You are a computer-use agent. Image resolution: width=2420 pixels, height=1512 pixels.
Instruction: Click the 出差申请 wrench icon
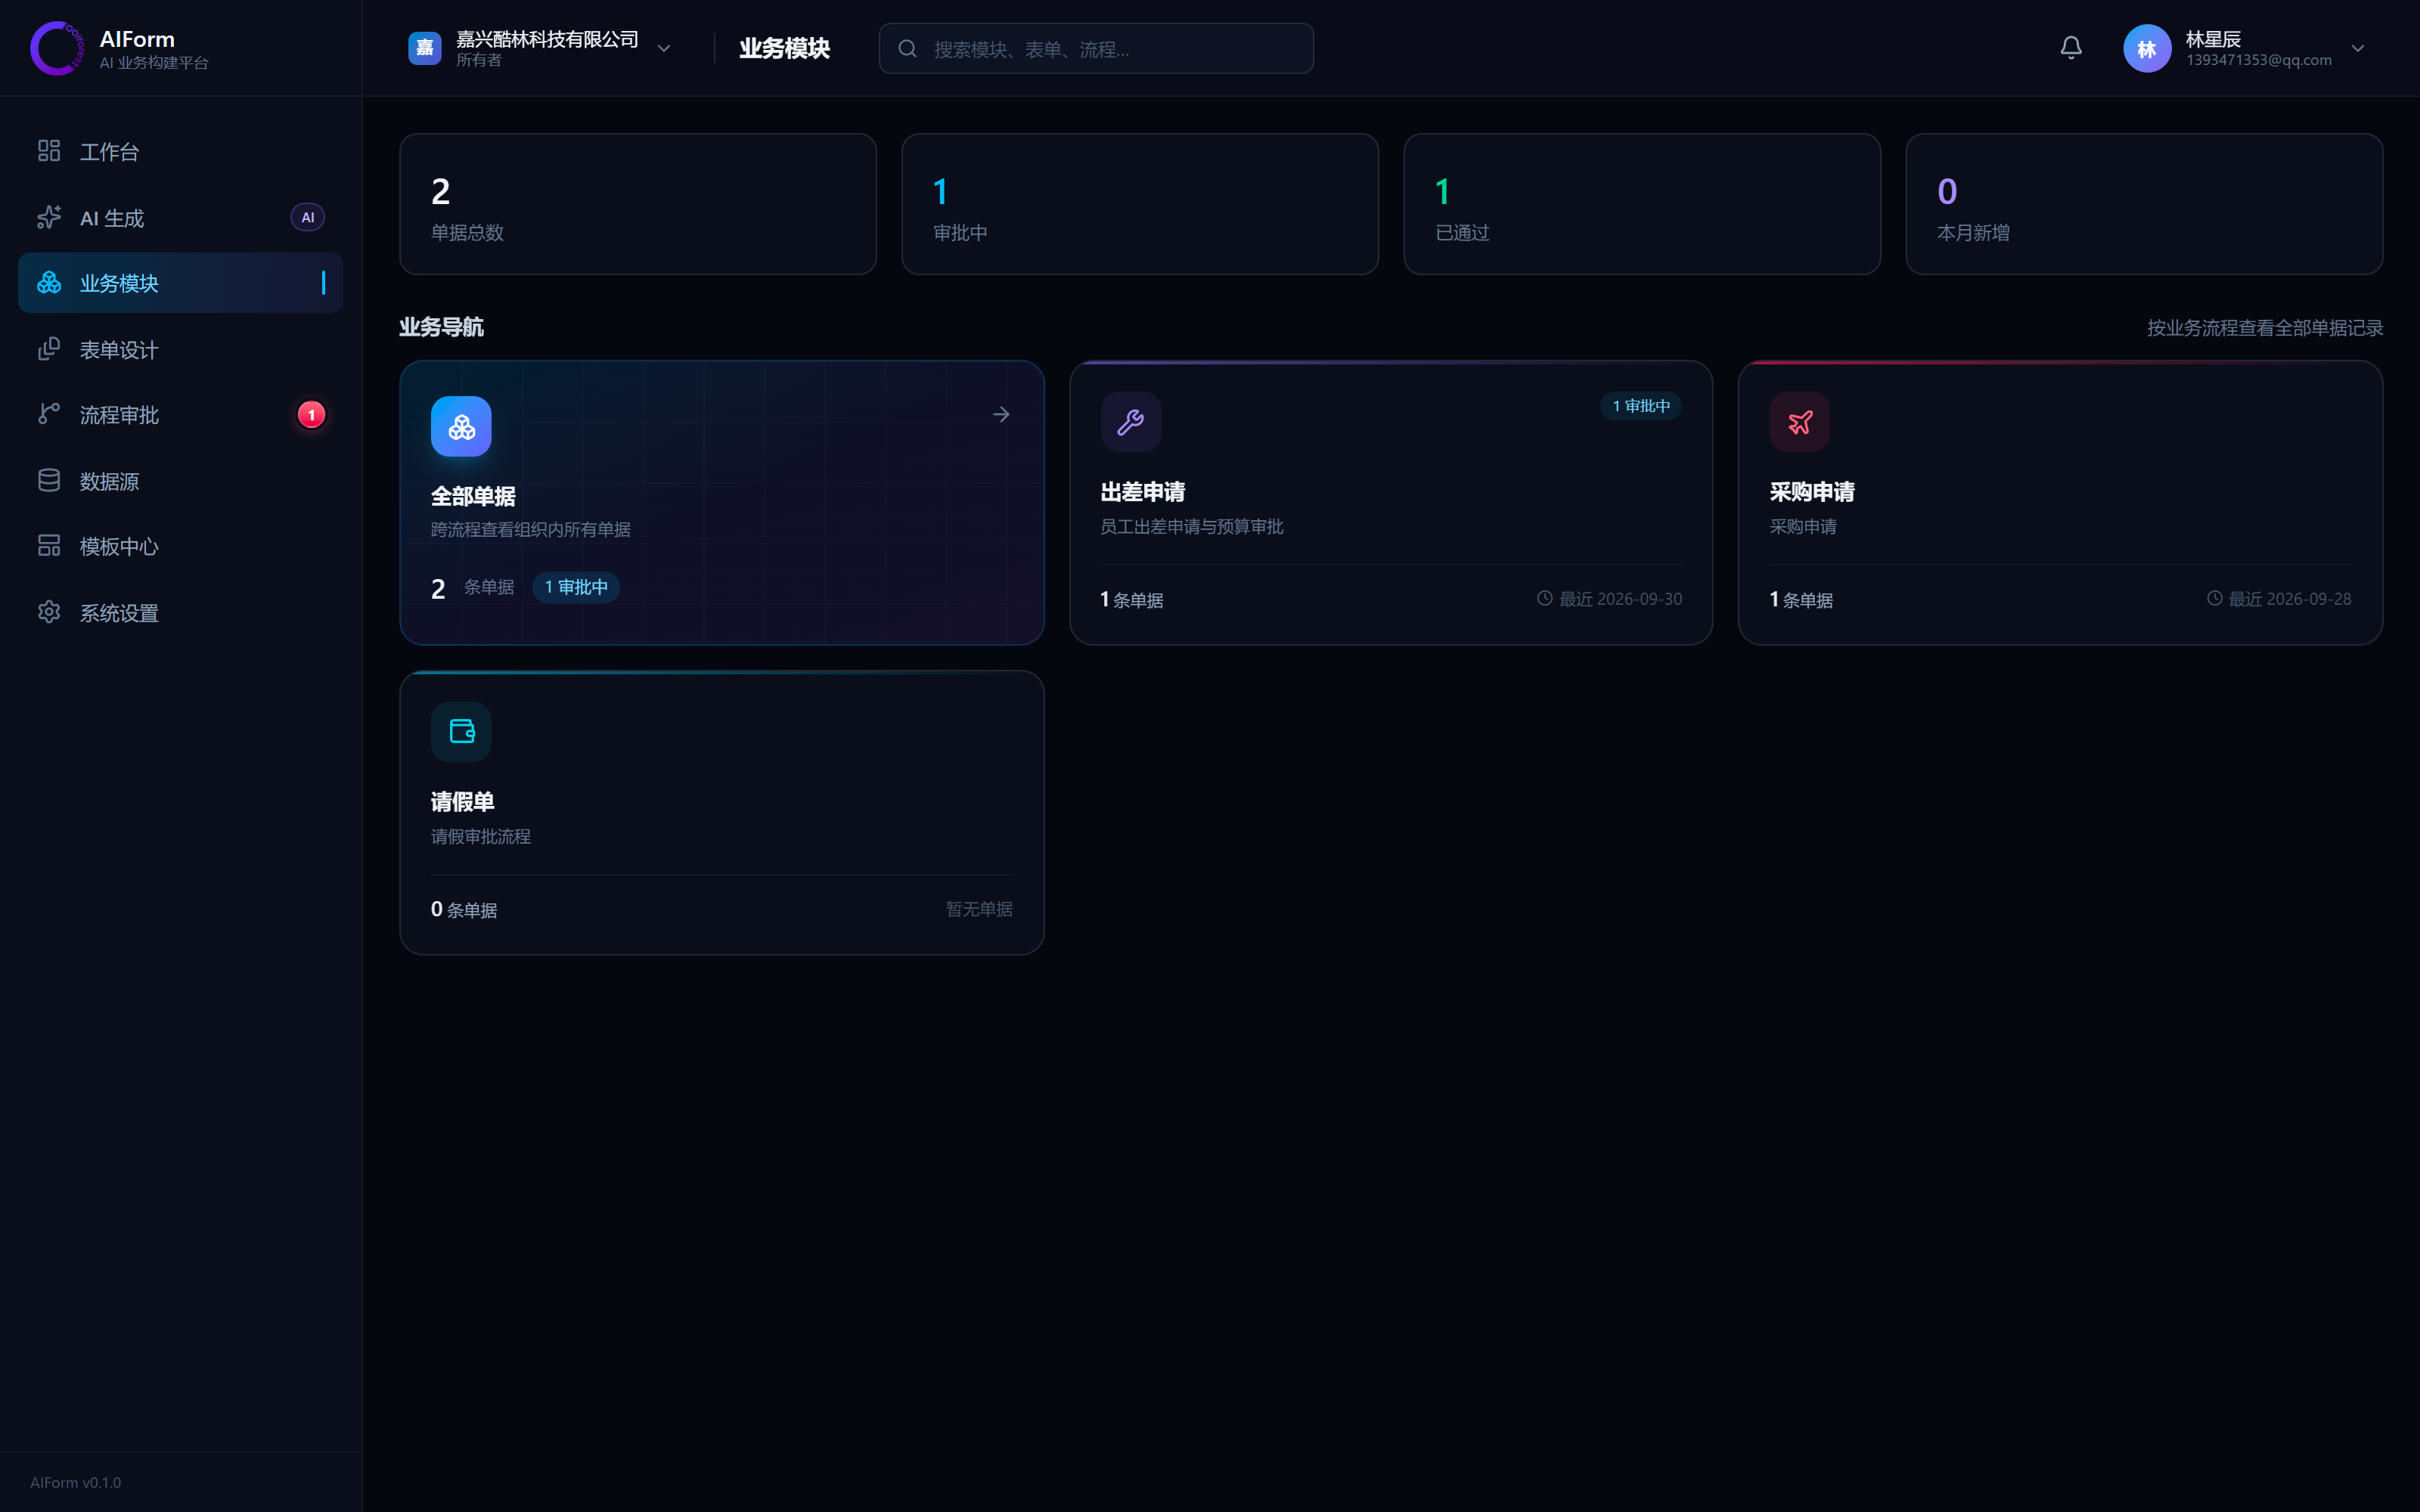1130,422
